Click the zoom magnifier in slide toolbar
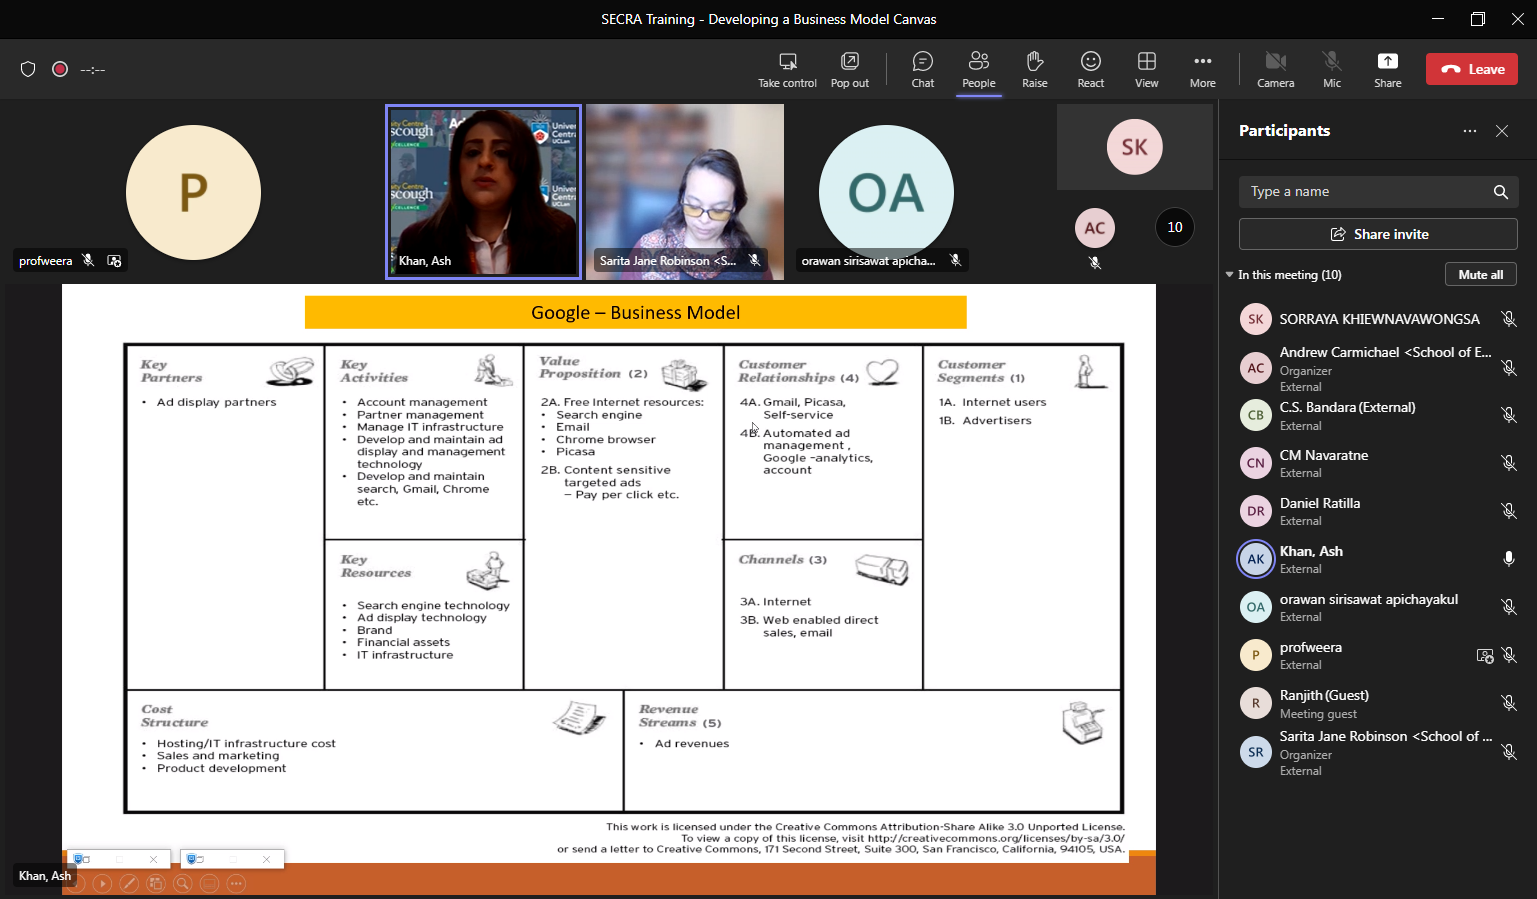This screenshot has height=899, width=1537. pos(183,883)
